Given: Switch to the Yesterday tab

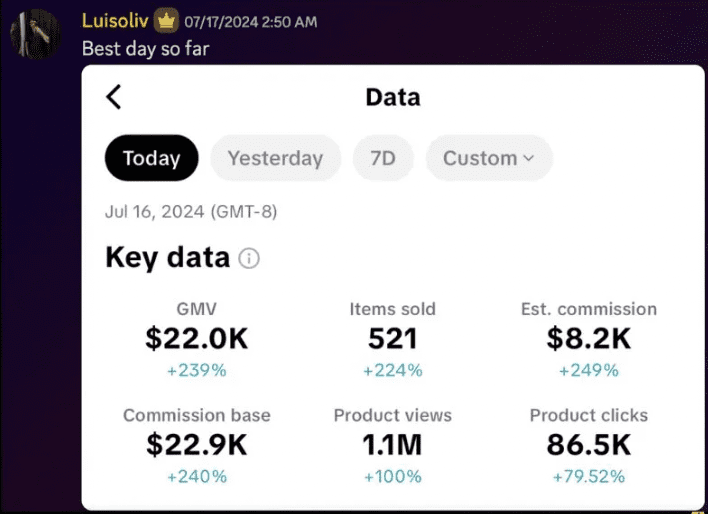Looking at the screenshot, I should point(275,158).
